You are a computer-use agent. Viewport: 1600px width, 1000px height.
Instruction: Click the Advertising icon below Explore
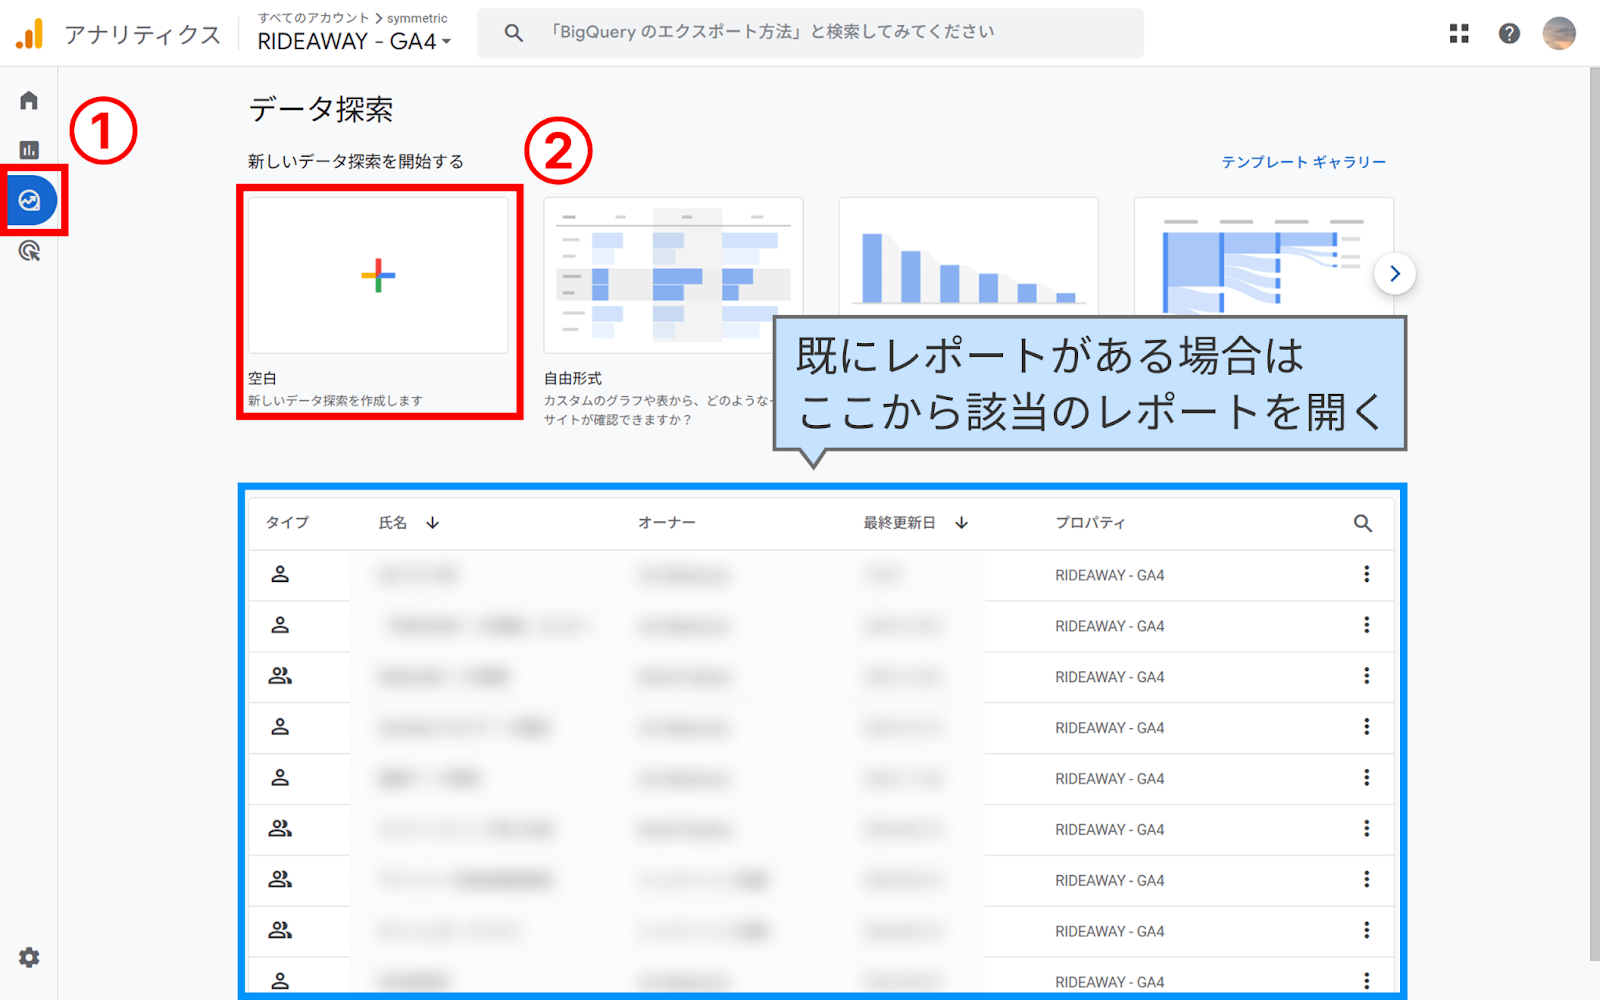click(x=28, y=252)
